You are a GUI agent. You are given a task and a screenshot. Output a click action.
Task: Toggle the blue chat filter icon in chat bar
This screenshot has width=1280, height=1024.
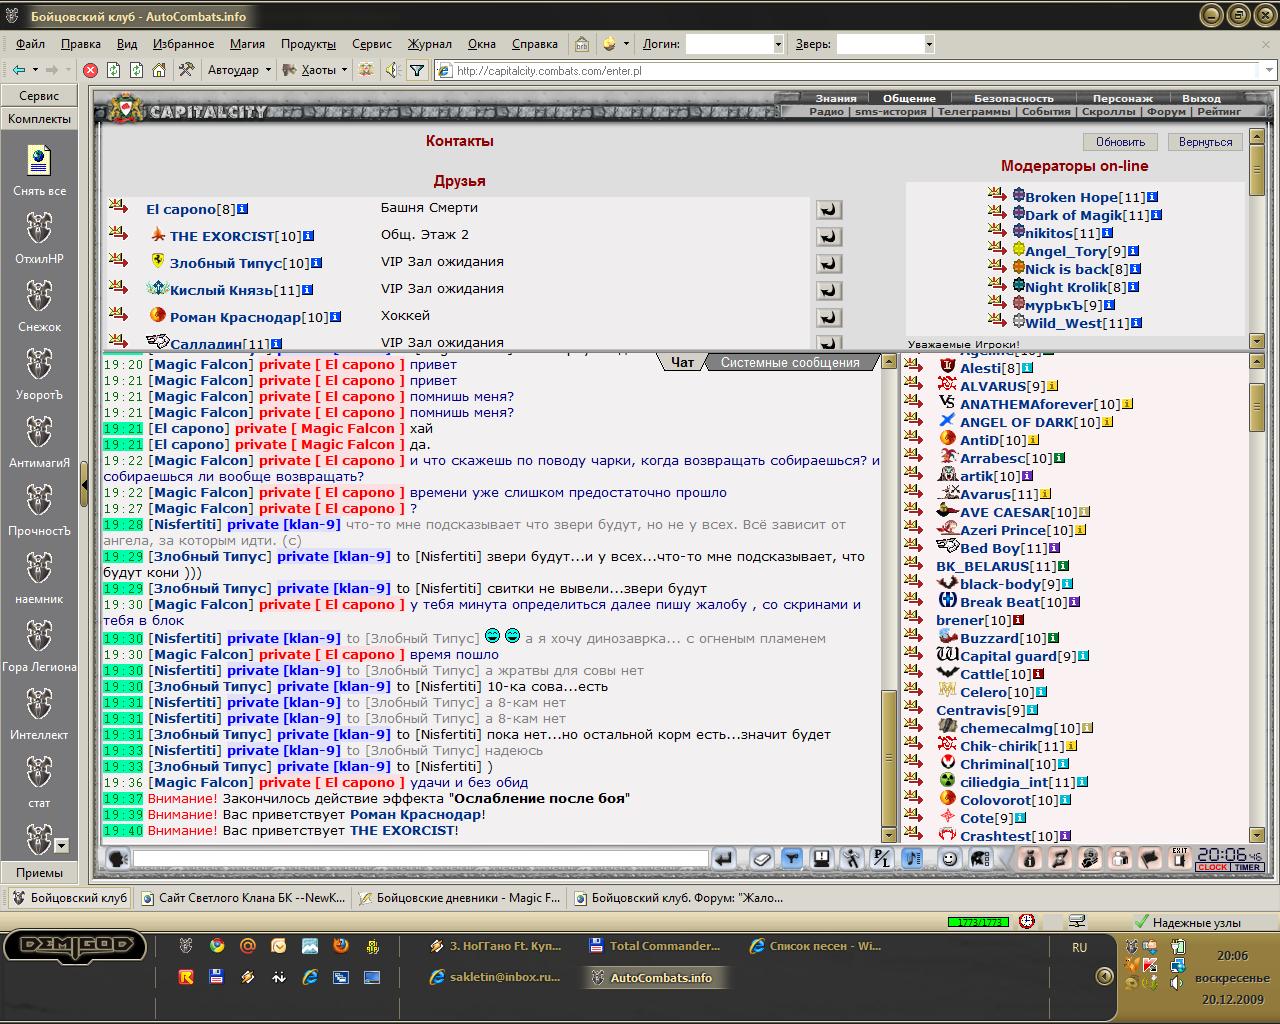(x=791, y=858)
